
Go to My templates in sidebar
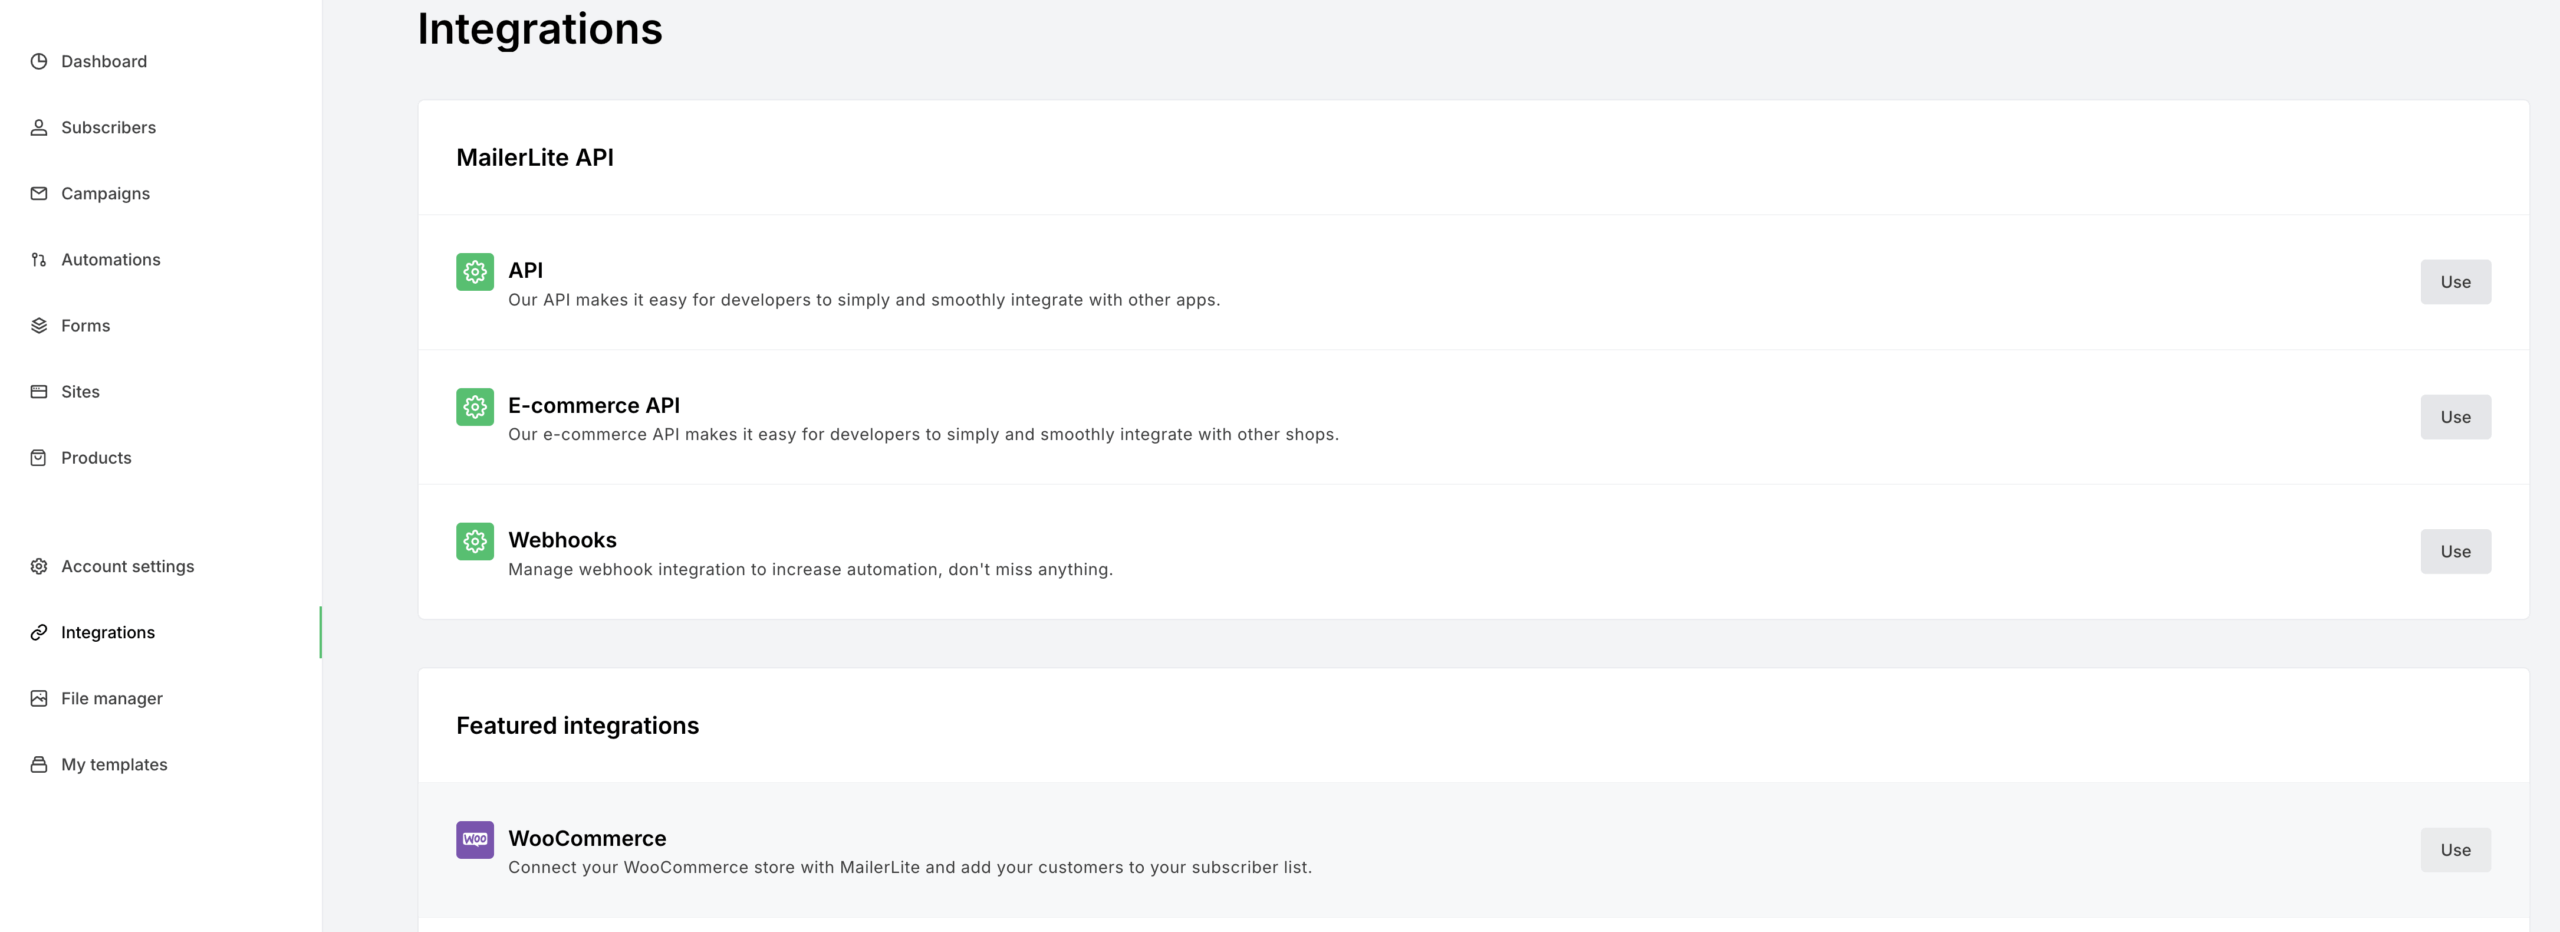pyautogui.click(x=114, y=764)
